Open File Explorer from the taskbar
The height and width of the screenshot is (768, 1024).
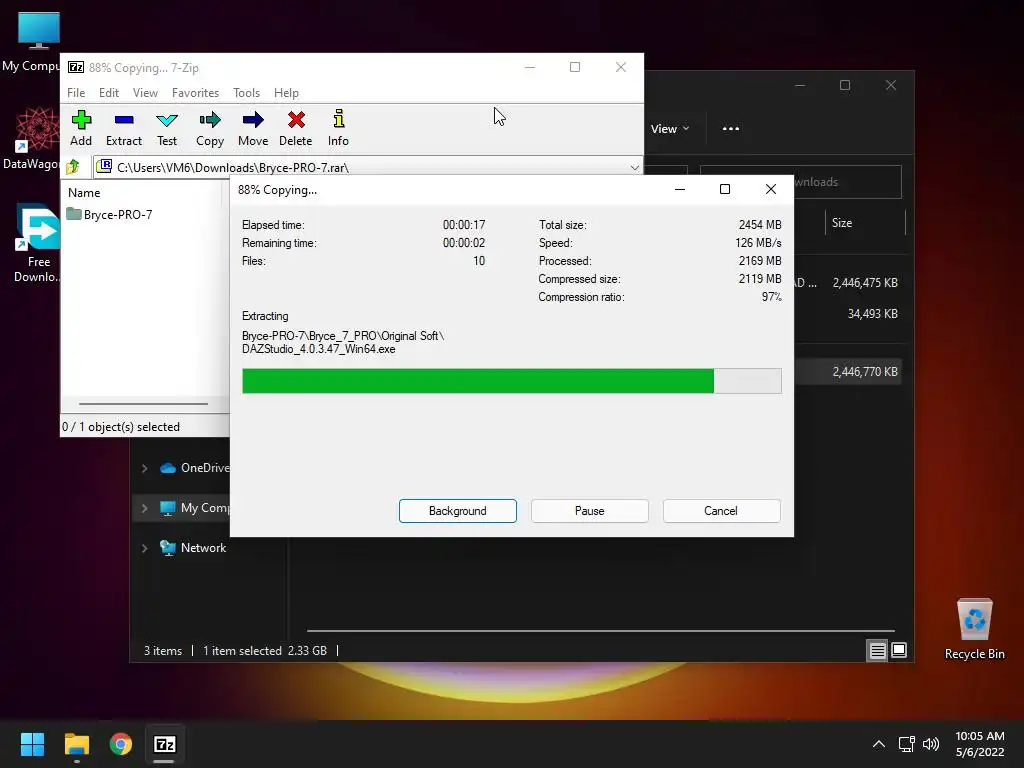(x=76, y=744)
